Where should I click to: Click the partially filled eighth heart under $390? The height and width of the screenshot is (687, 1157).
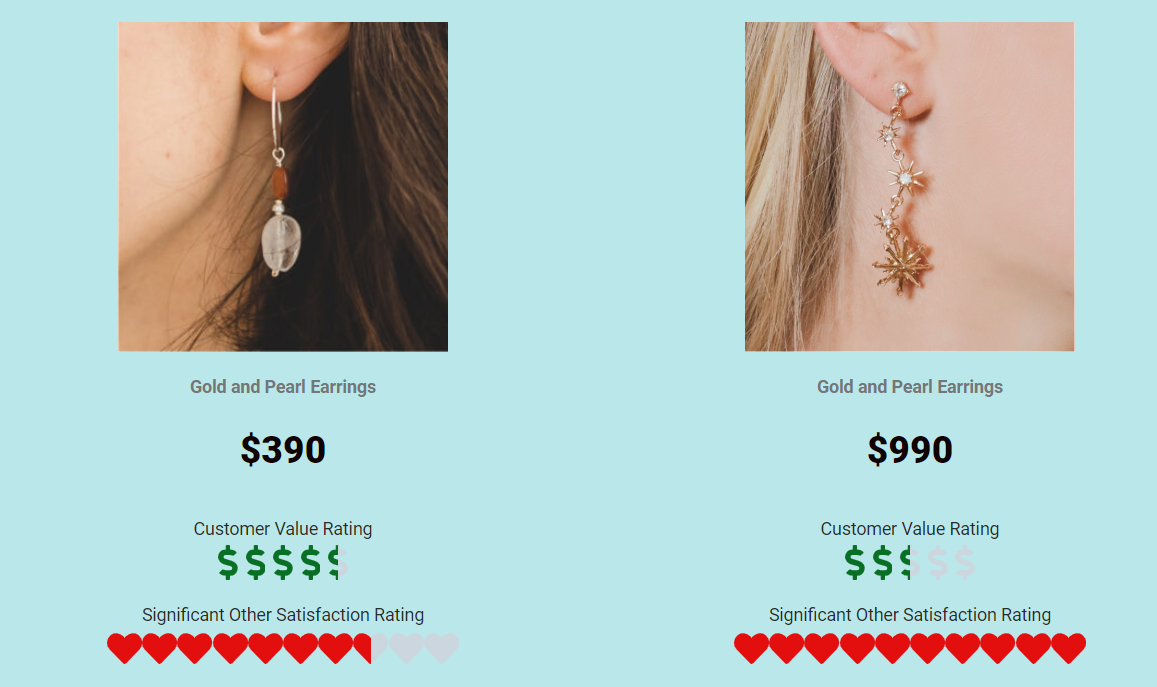point(370,648)
